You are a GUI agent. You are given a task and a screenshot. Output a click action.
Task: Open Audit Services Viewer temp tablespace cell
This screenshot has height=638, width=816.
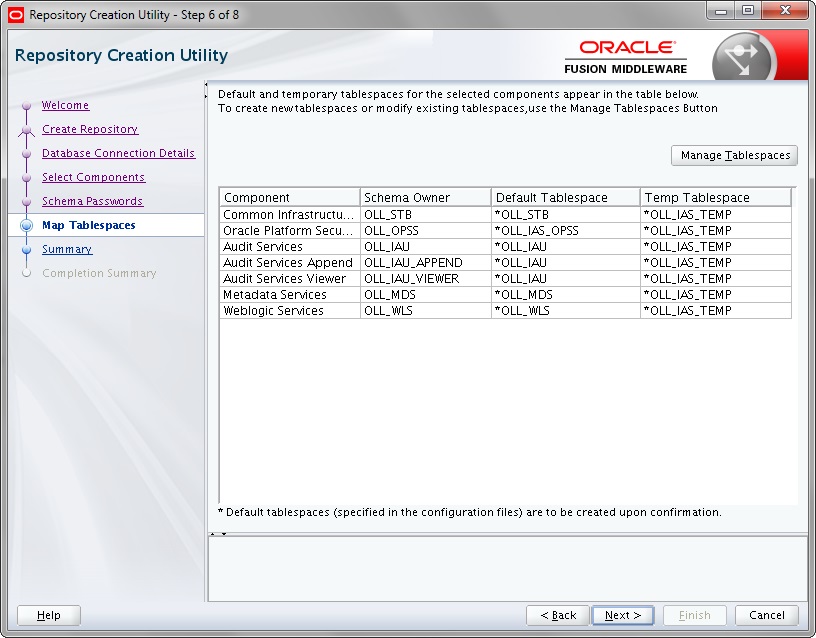pyautogui.click(x=716, y=279)
